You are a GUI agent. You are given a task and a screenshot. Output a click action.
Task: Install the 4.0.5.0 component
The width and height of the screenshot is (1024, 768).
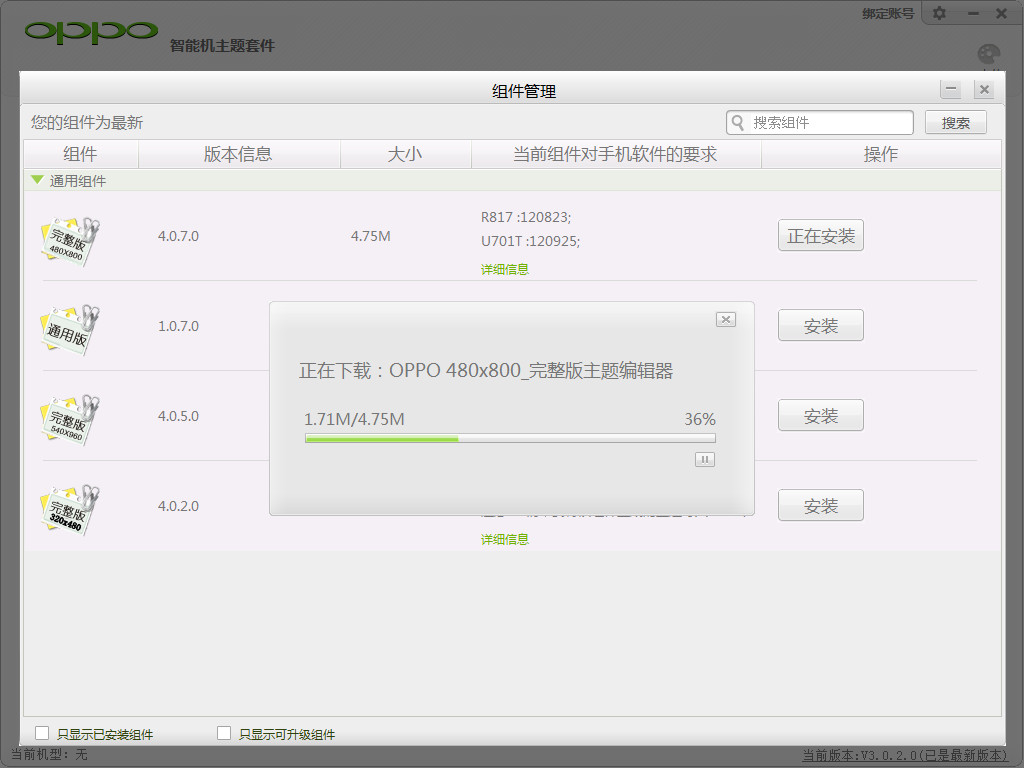pyautogui.click(x=821, y=415)
